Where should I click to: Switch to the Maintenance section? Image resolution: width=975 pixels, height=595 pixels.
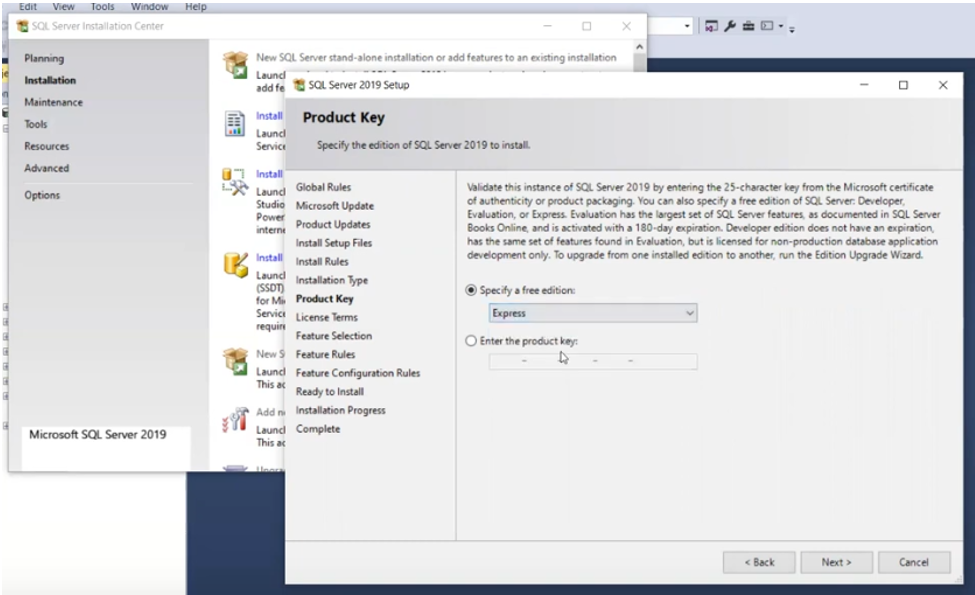55,102
